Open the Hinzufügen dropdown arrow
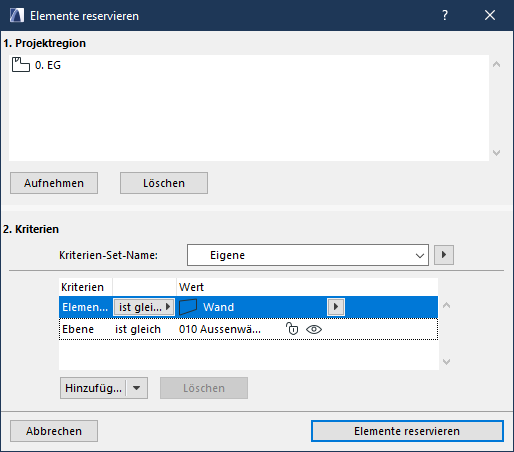Image resolution: width=514 pixels, height=452 pixels. 137,388
